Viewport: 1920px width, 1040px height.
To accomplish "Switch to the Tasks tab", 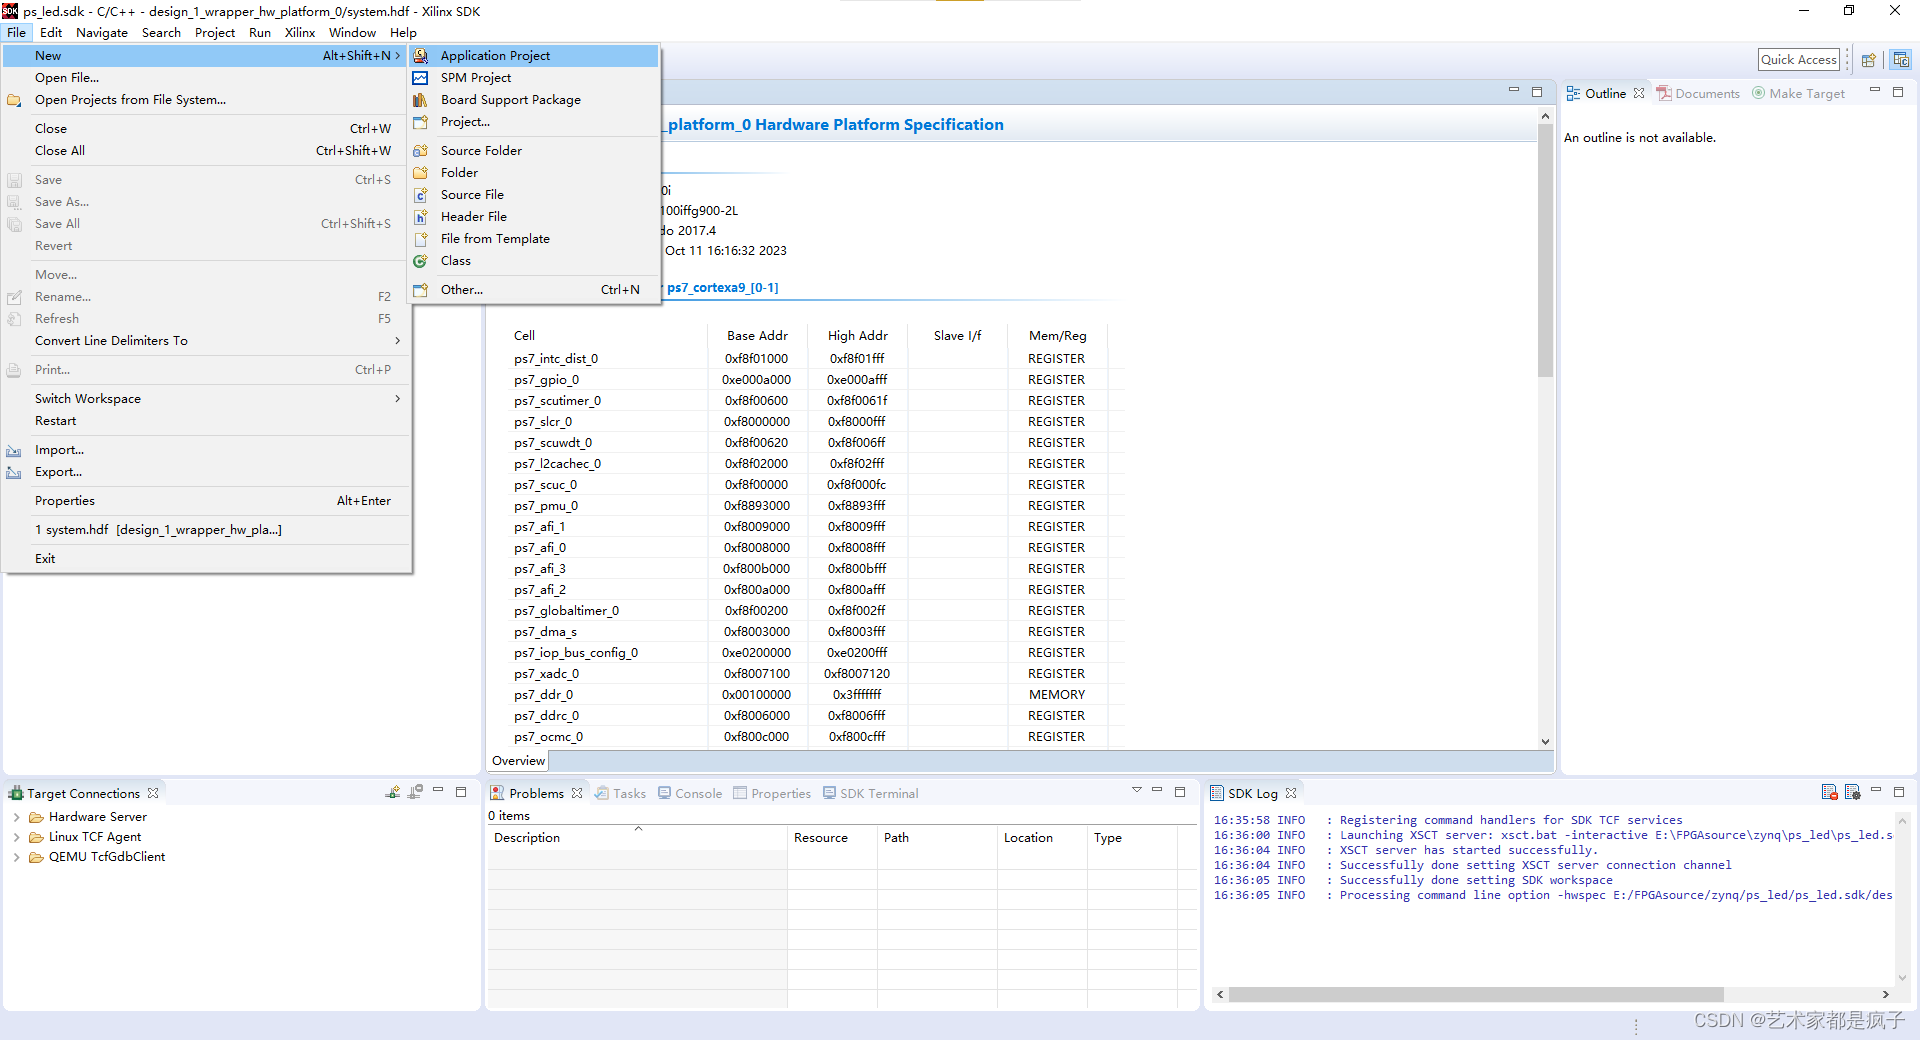I will (620, 793).
